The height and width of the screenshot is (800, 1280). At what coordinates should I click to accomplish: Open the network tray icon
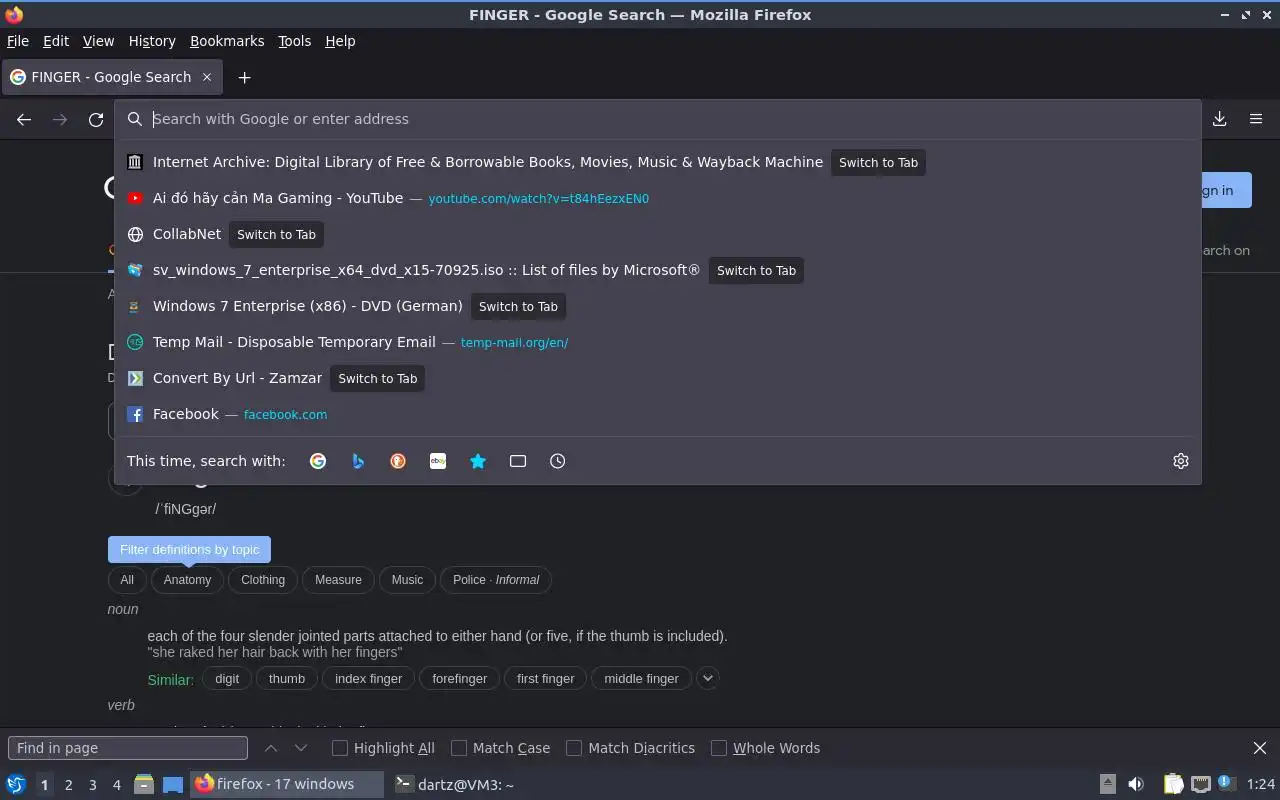point(1201,784)
